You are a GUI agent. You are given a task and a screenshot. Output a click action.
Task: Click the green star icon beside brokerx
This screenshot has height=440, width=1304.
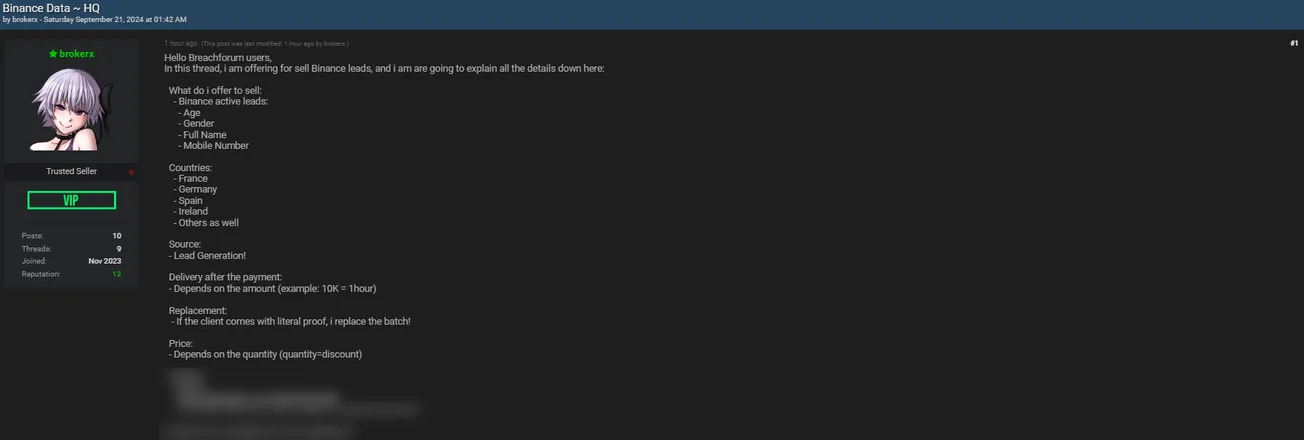point(53,54)
